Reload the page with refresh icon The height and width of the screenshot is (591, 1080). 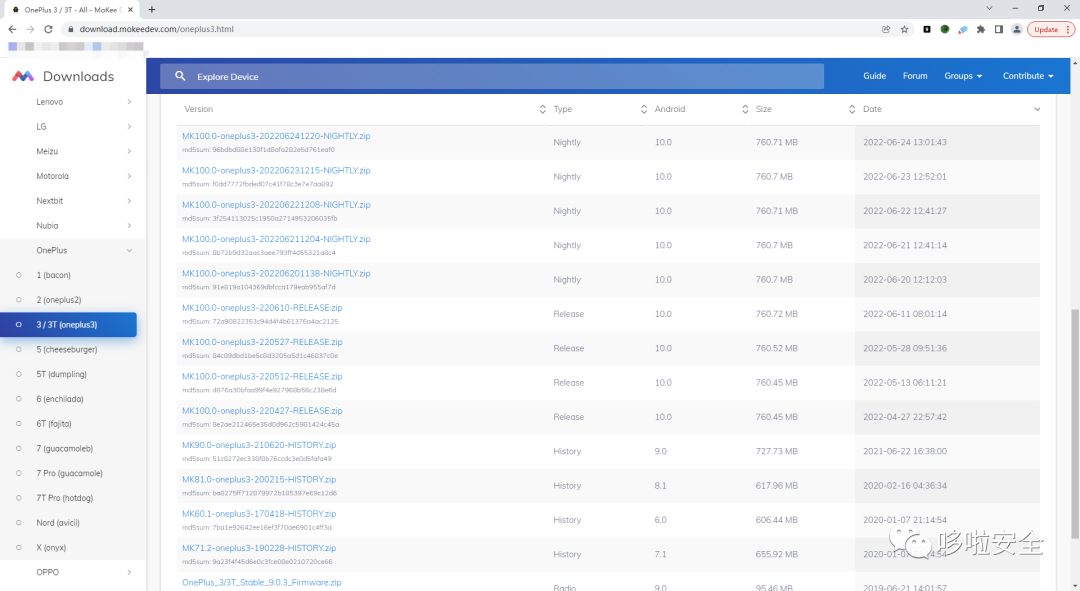[x=48, y=29]
